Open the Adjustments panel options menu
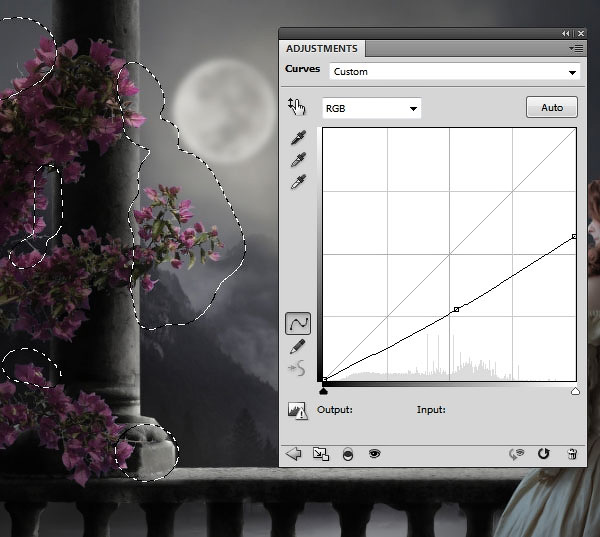The width and height of the screenshot is (600, 537). [576, 49]
